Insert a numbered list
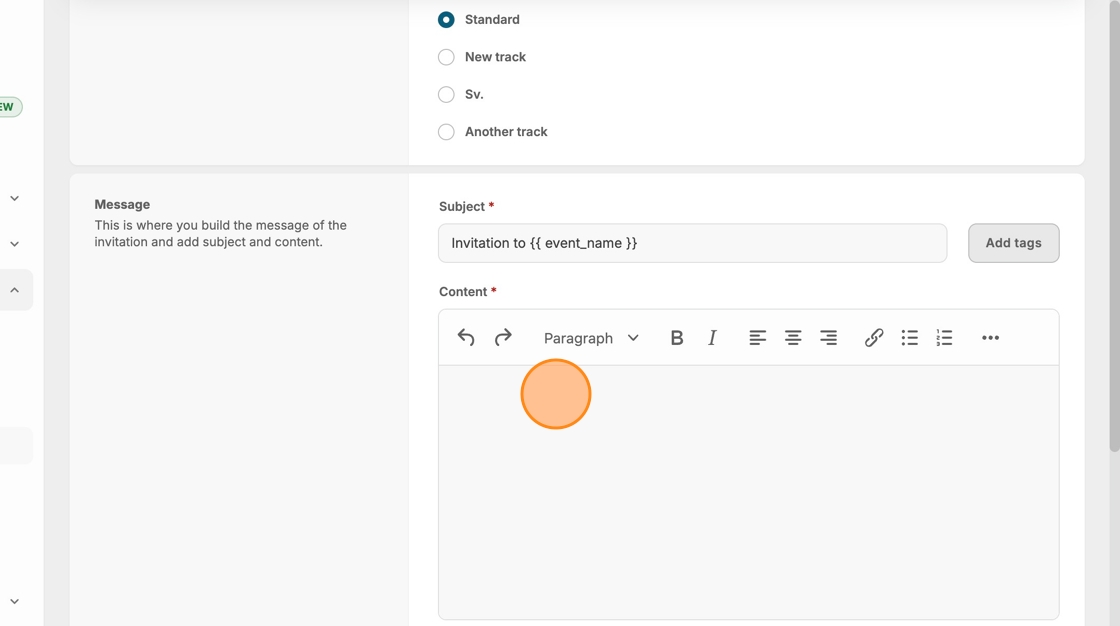This screenshot has width=1120, height=626. click(x=944, y=338)
